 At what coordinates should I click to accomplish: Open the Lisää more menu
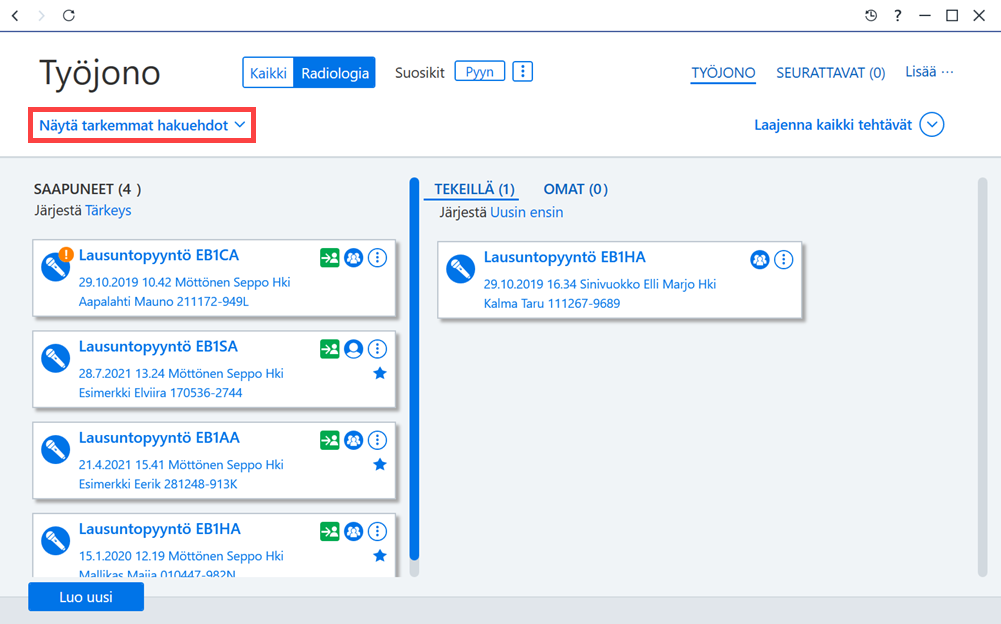pyautogui.click(x=929, y=72)
